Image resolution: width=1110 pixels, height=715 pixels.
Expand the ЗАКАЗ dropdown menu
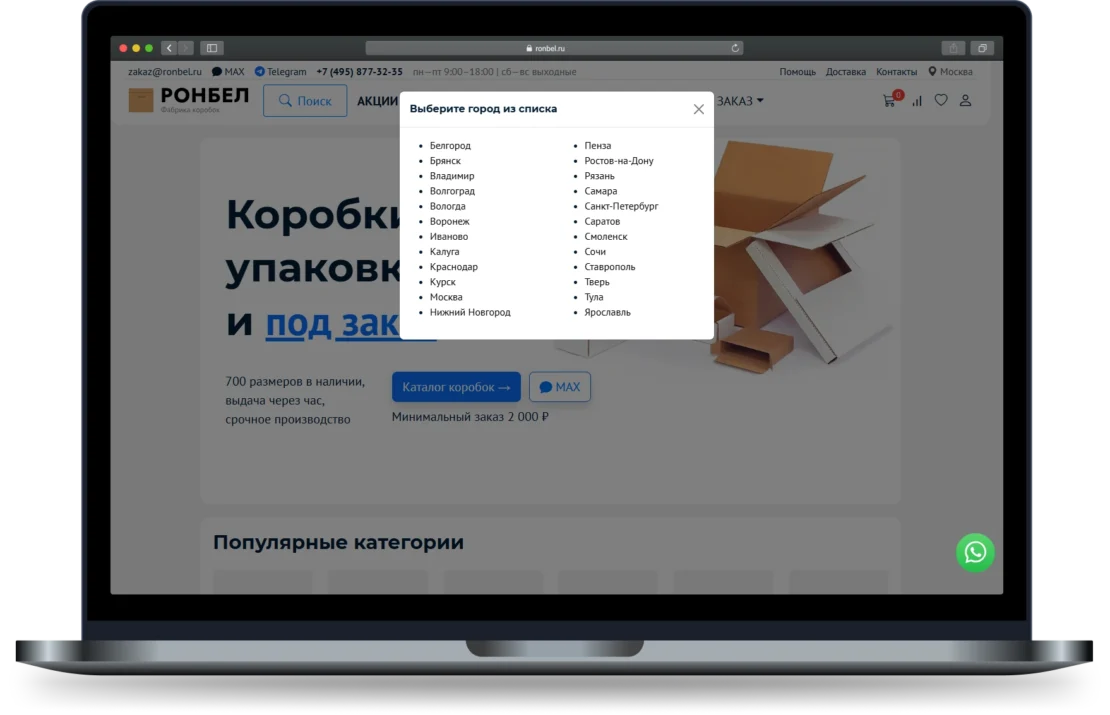740,101
